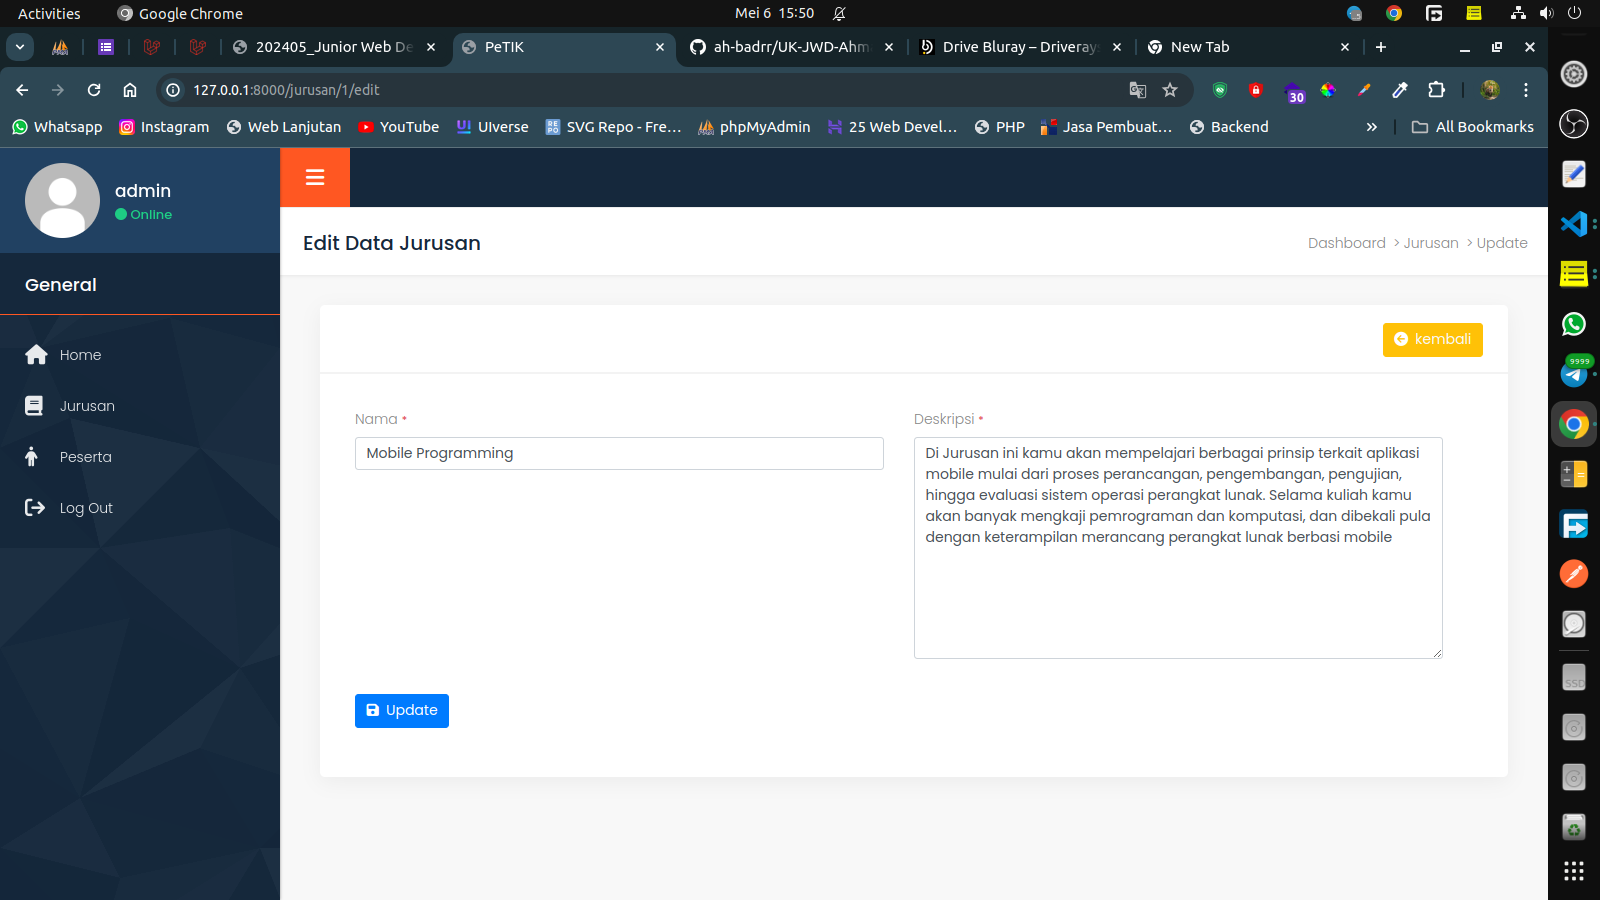The width and height of the screenshot is (1600, 900).
Task: Open clock and calendar Mei 6 15:50
Action: (774, 13)
